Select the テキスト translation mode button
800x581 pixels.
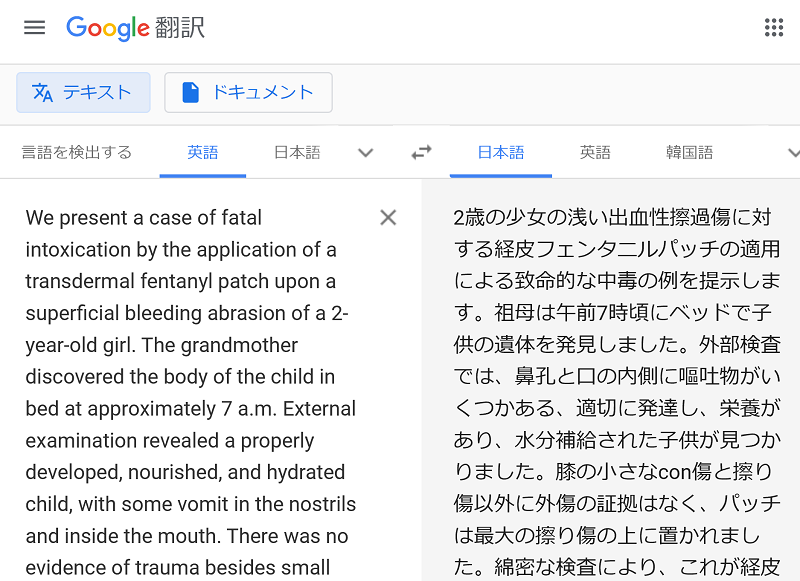click(83, 92)
